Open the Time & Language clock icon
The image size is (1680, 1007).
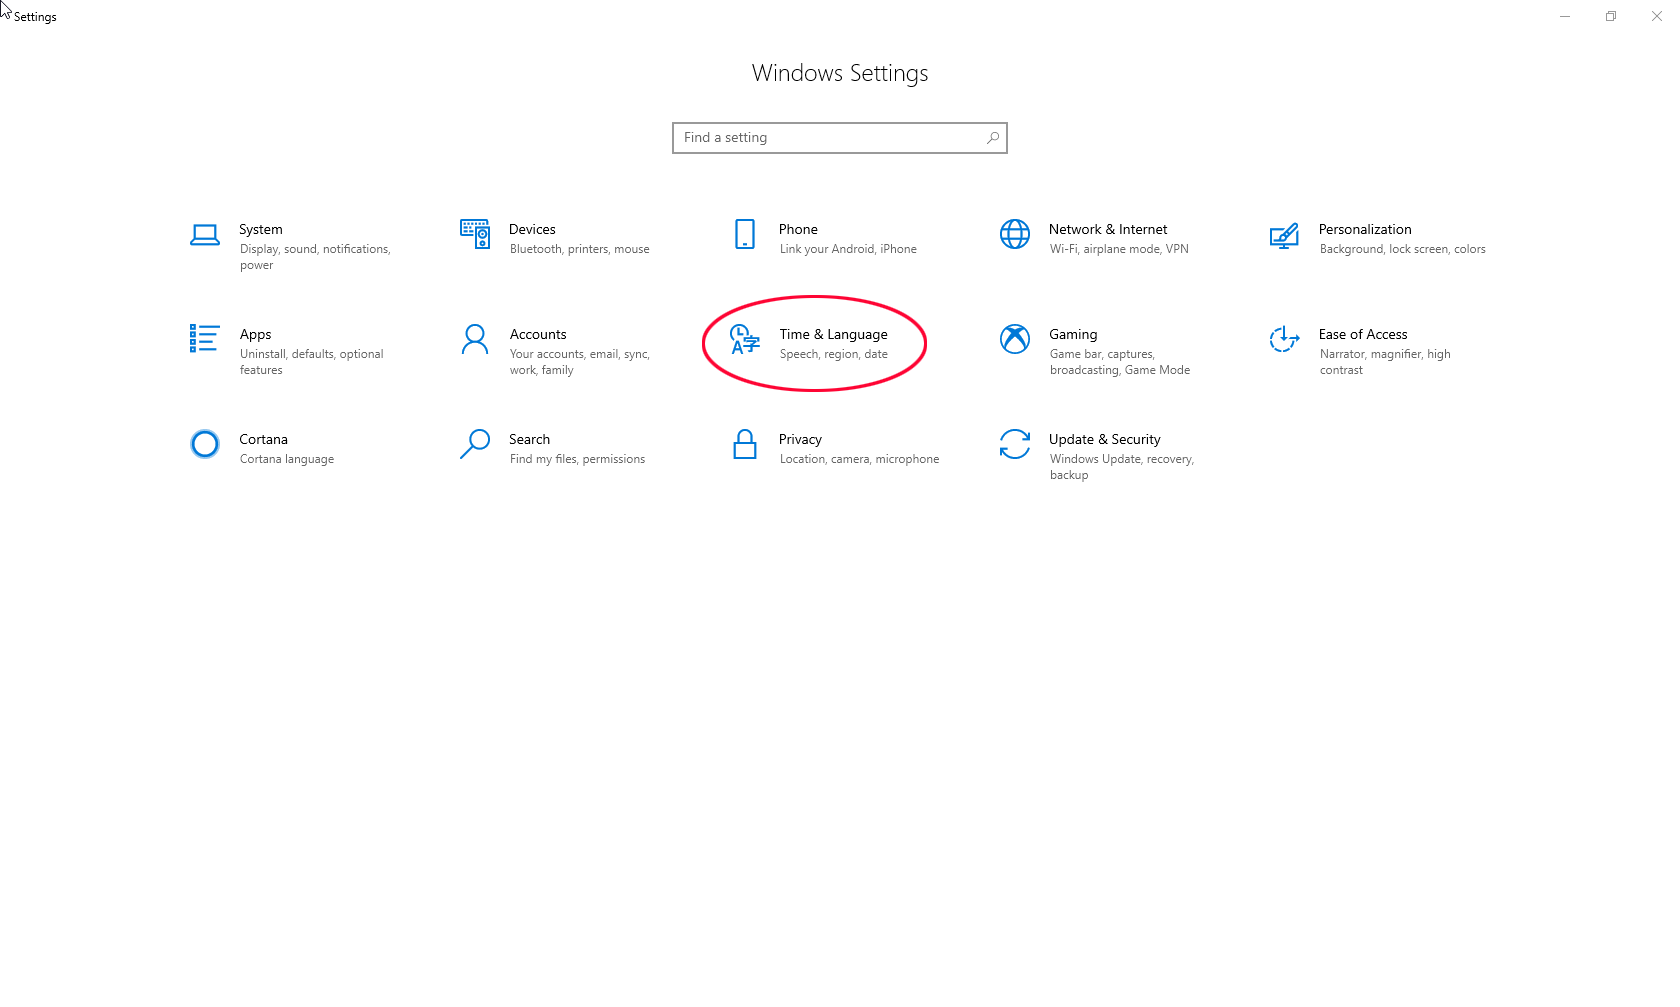pyautogui.click(x=745, y=339)
